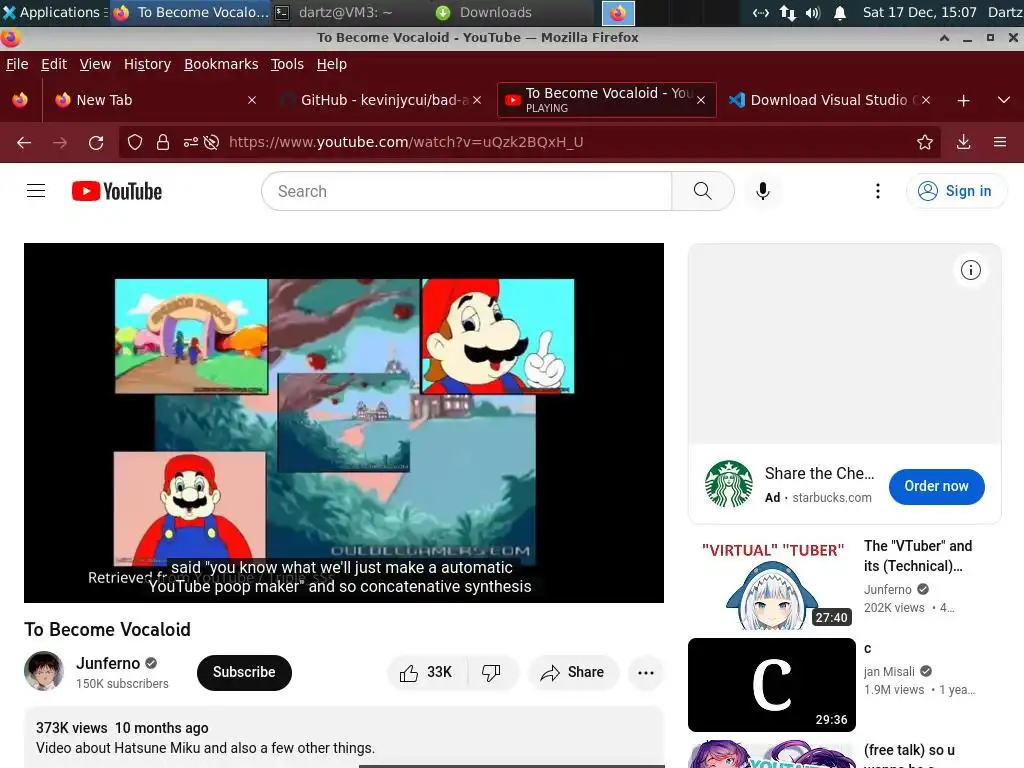The image size is (1024, 768).
Task: Open tracking protection shield icon
Action: point(135,142)
